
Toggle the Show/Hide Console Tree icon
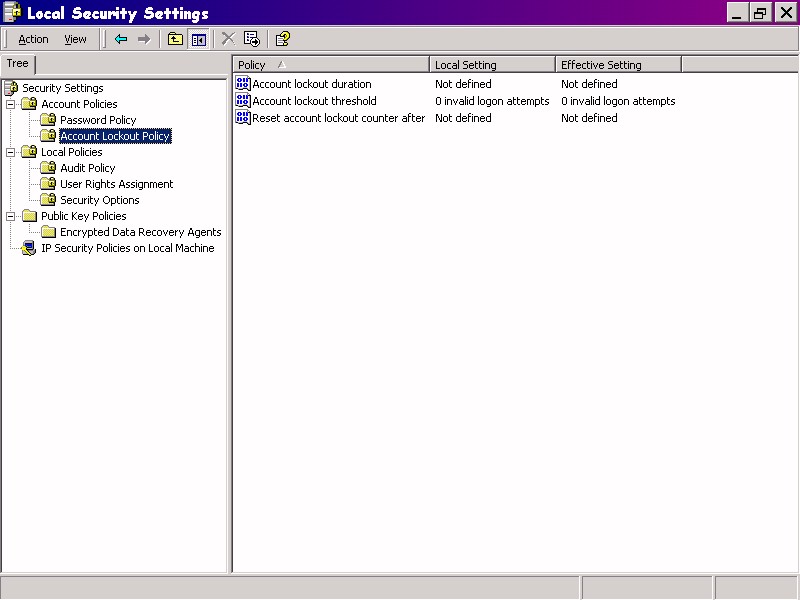coord(198,39)
